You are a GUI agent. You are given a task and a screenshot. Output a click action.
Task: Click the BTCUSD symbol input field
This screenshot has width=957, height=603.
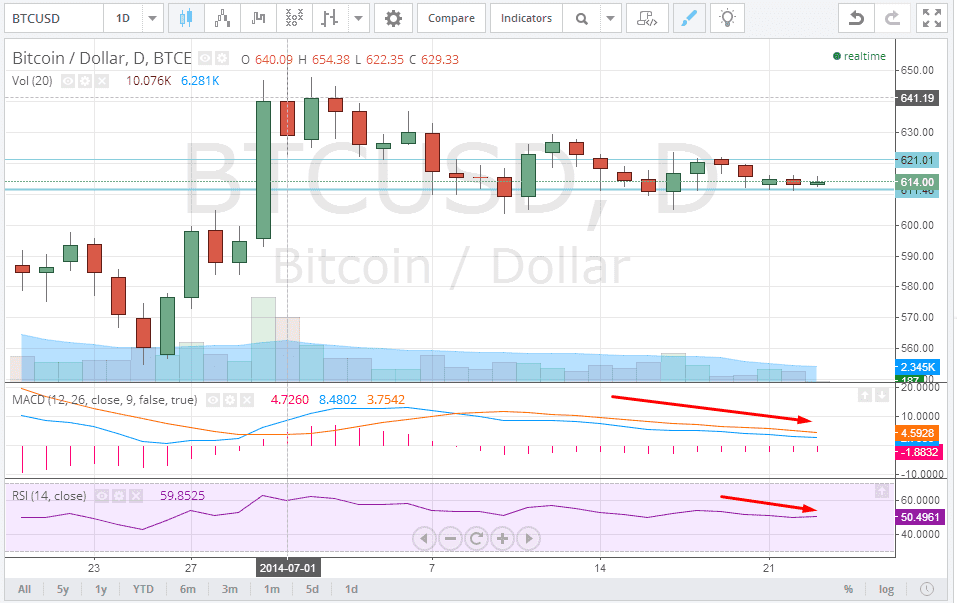[53, 18]
